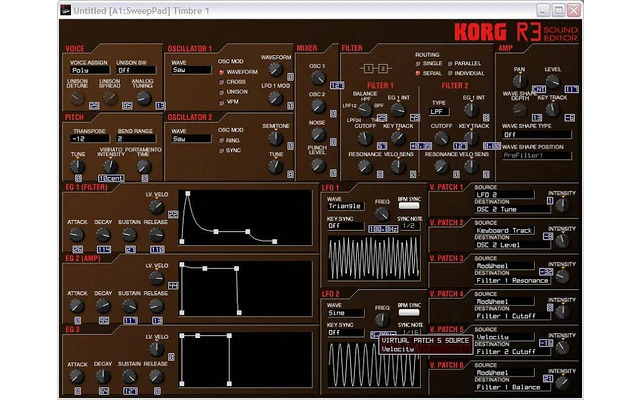Open V. Patch 6 Destination Filter 1 Balance
This screenshot has height=400, width=640.
click(x=512, y=387)
